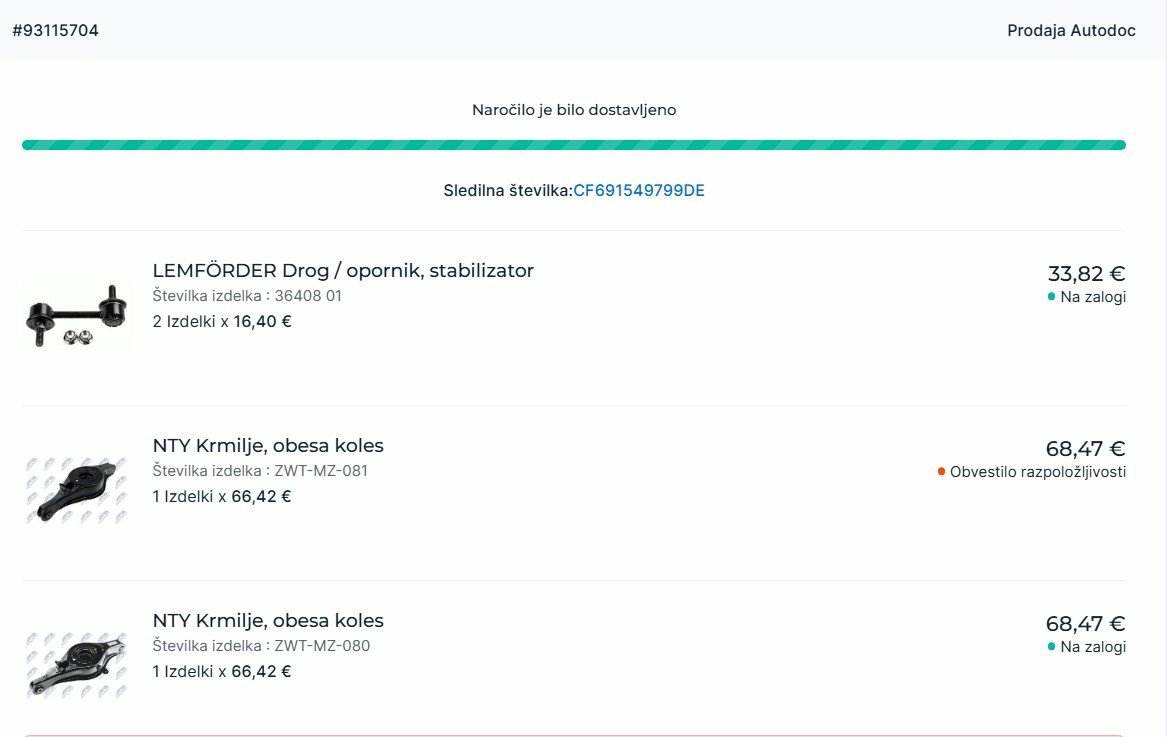Viewport: 1167px width, 737px height.
Task: Select the 'Prodaja Autodoc' seller label
Action: pyautogui.click(x=1071, y=31)
